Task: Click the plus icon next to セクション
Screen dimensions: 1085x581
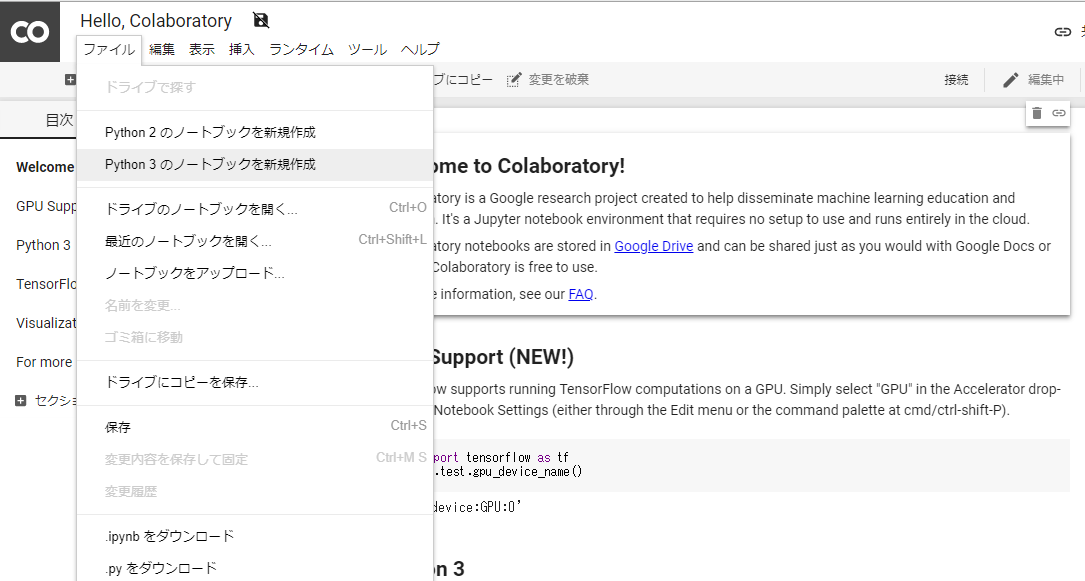Action: tap(21, 400)
